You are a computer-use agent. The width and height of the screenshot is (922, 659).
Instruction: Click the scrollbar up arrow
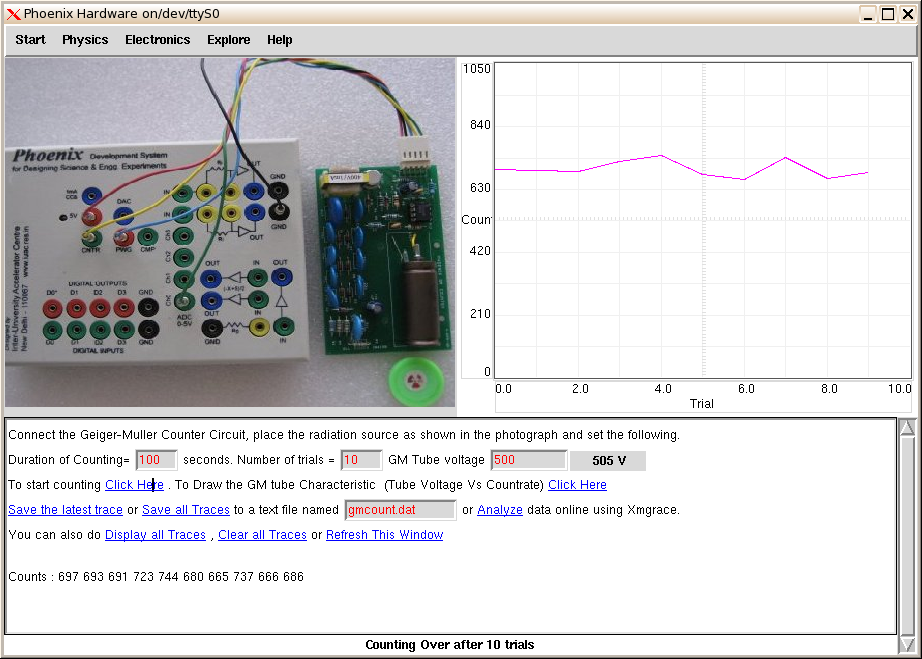point(907,427)
